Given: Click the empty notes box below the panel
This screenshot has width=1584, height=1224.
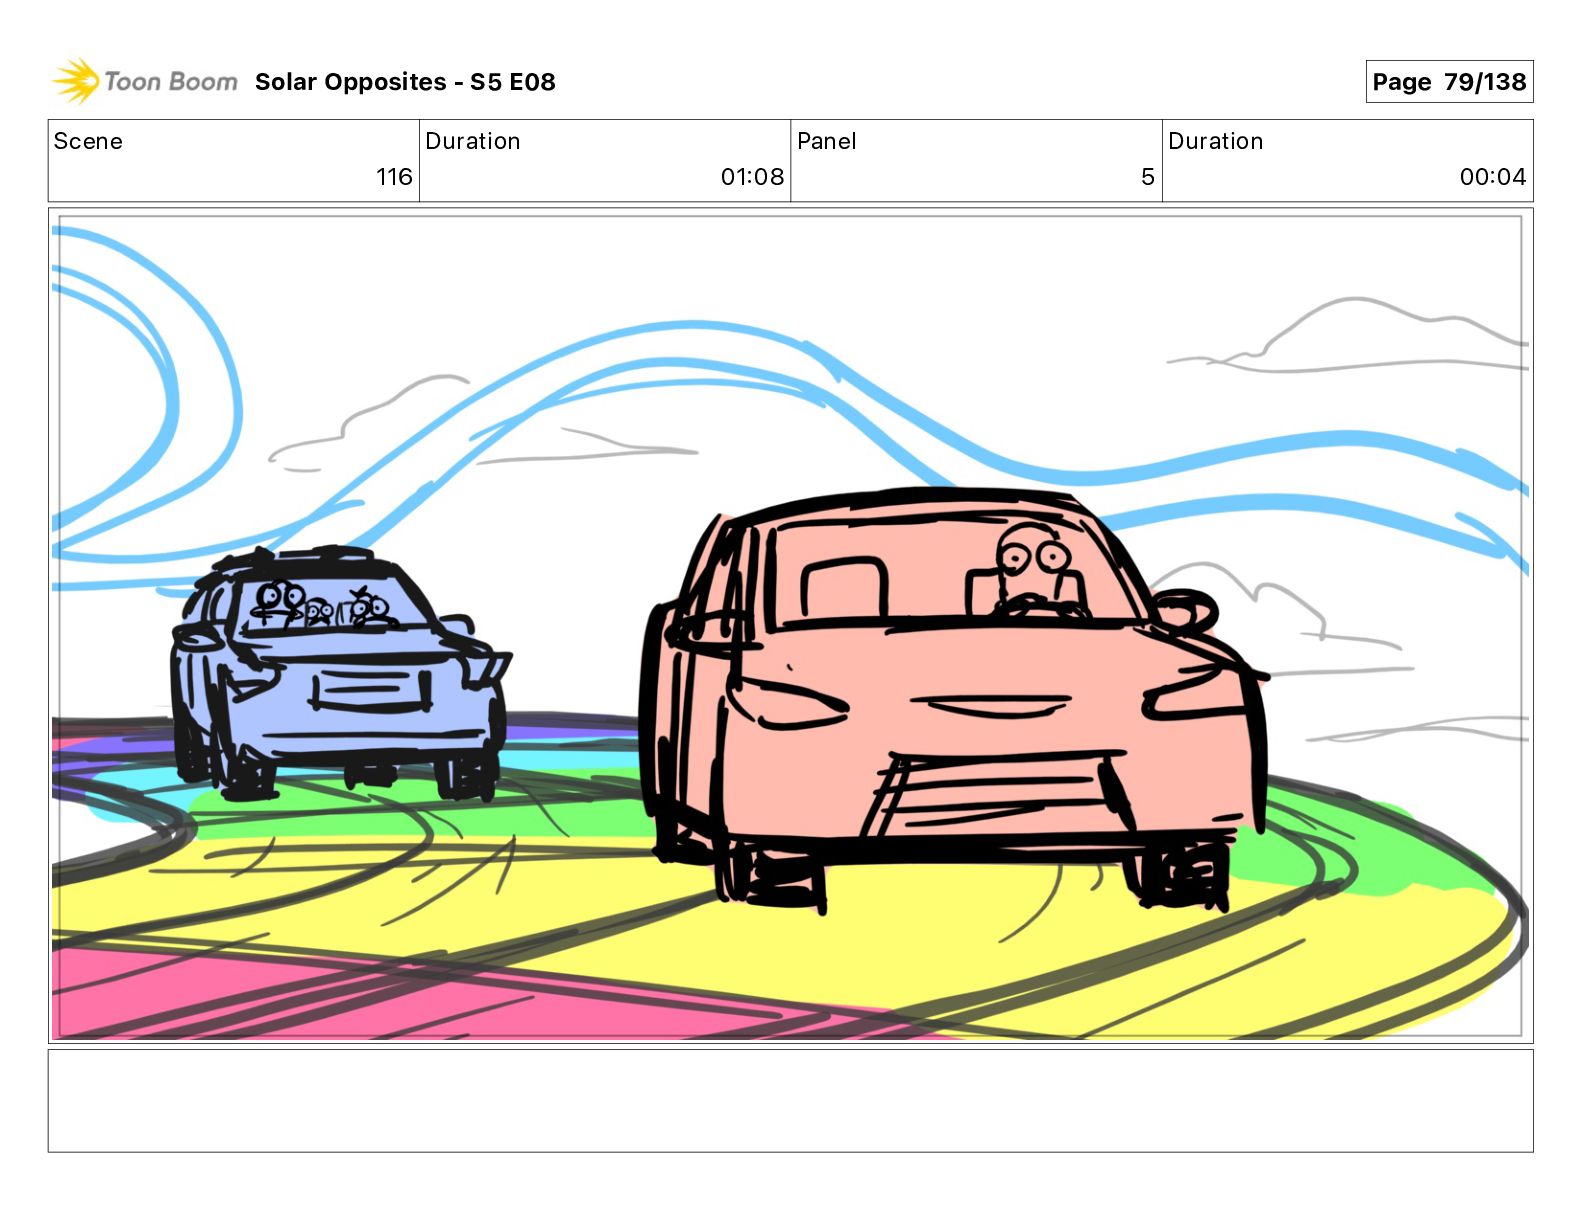Looking at the screenshot, I should pyautogui.click(x=790, y=1101).
